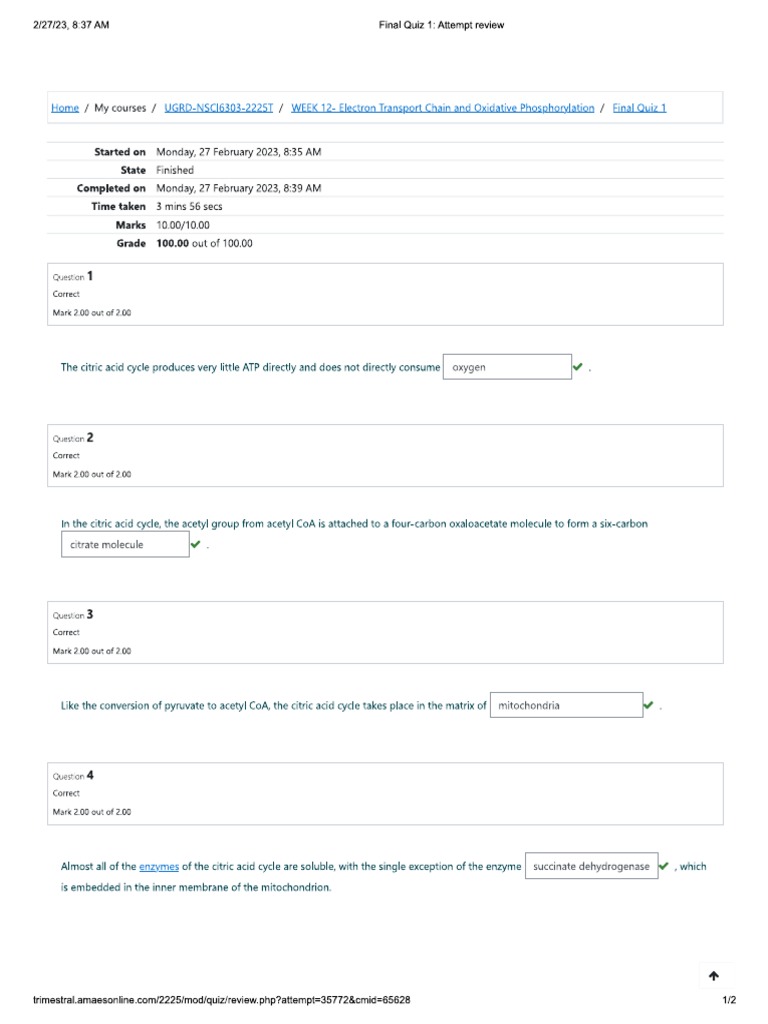This screenshot has width=768, height=1024.
Task: Click green checkmark beside succinate dehydrogenase answer
Action: 664,866
